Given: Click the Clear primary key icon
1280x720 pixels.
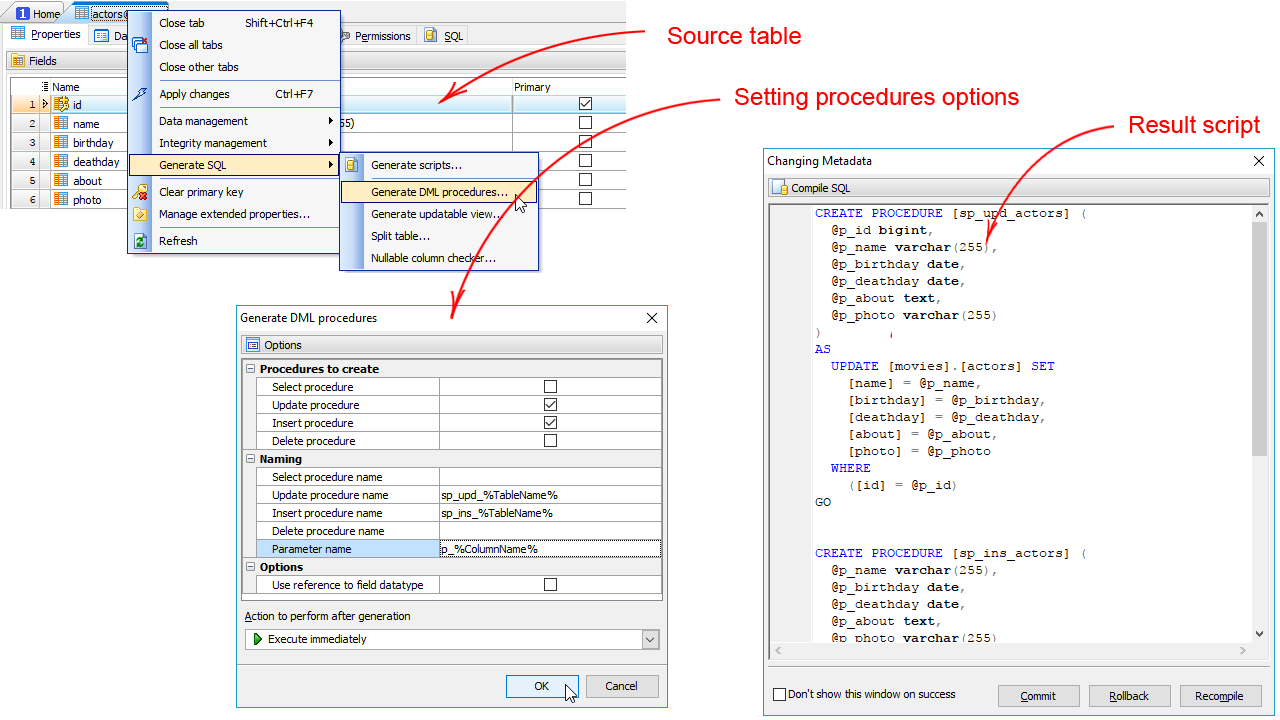Looking at the screenshot, I should [x=140, y=192].
